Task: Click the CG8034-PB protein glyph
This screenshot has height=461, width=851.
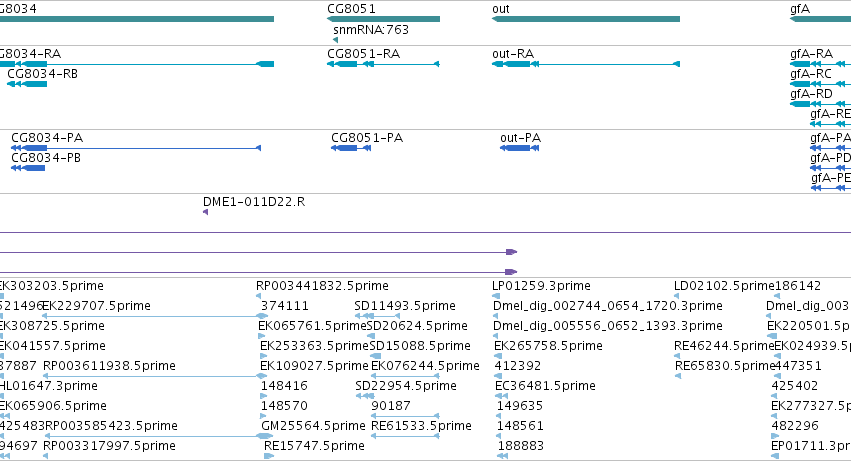Action: pyautogui.click(x=28, y=168)
